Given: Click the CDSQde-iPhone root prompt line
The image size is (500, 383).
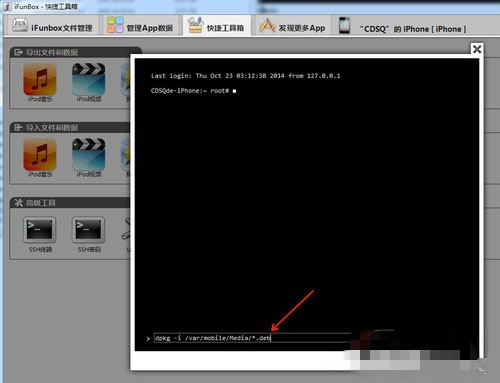Looking at the screenshot, I should click(x=193, y=91).
